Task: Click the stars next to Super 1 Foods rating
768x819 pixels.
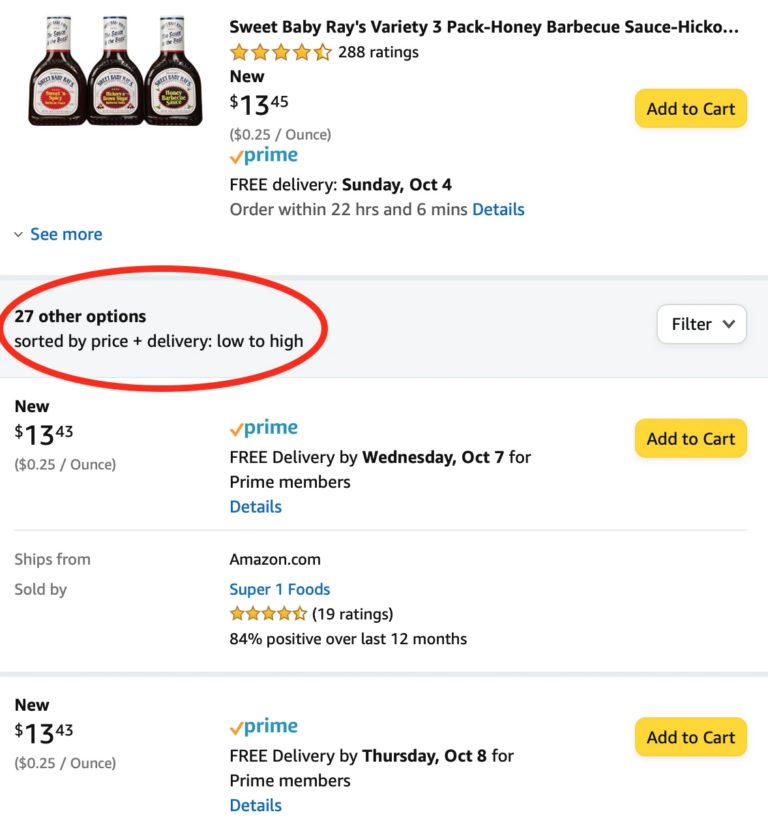Action: tap(268, 613)
